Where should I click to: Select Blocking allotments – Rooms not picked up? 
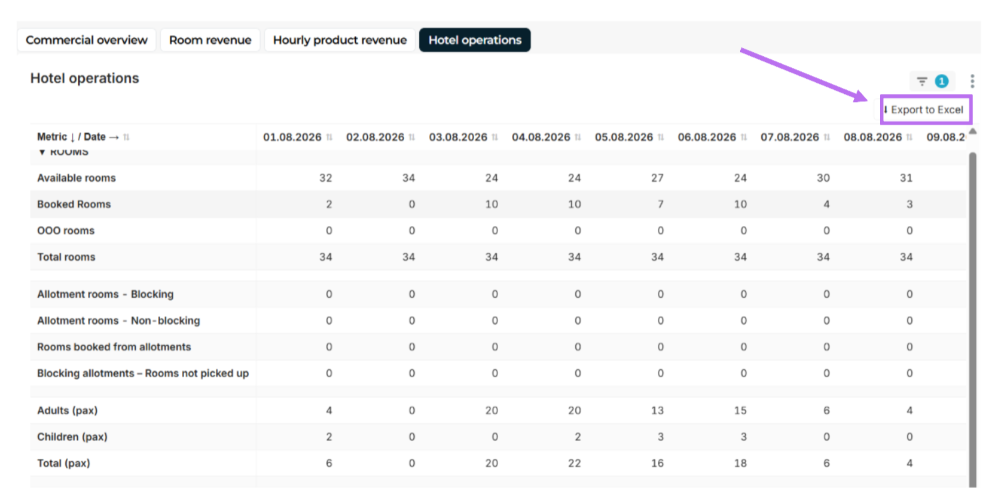pyautogui.click(x=143, y=374)
